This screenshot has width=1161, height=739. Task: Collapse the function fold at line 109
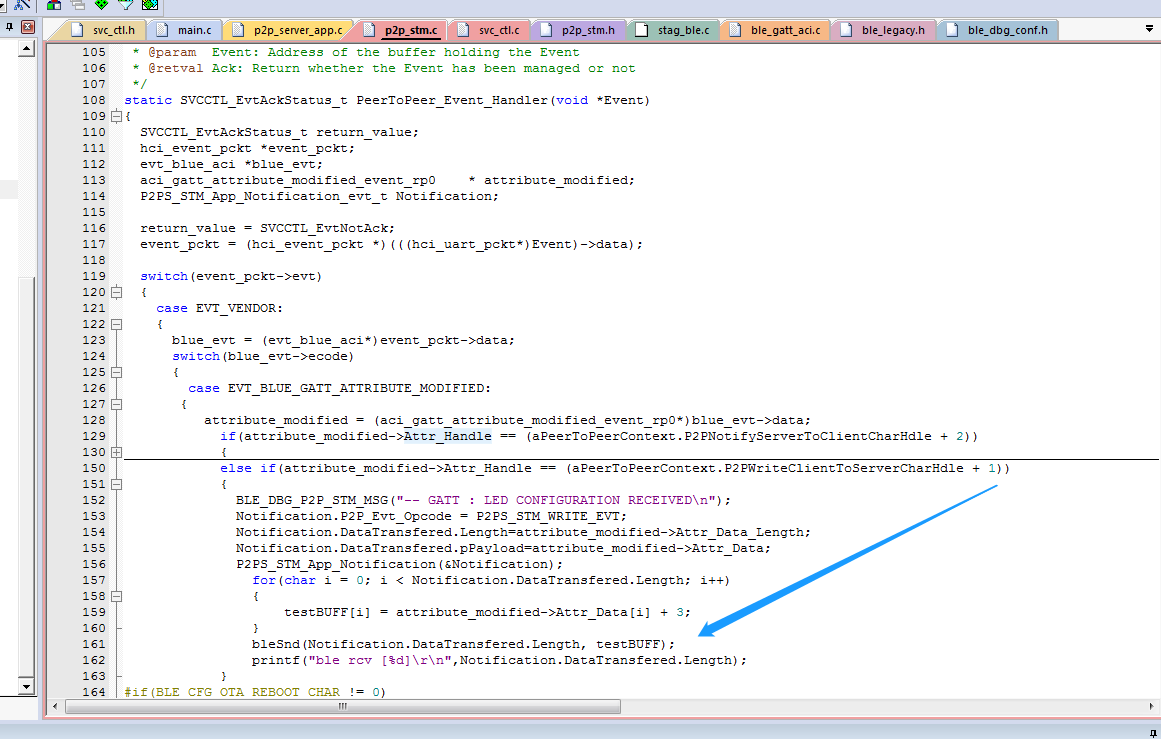pos(116,116)
